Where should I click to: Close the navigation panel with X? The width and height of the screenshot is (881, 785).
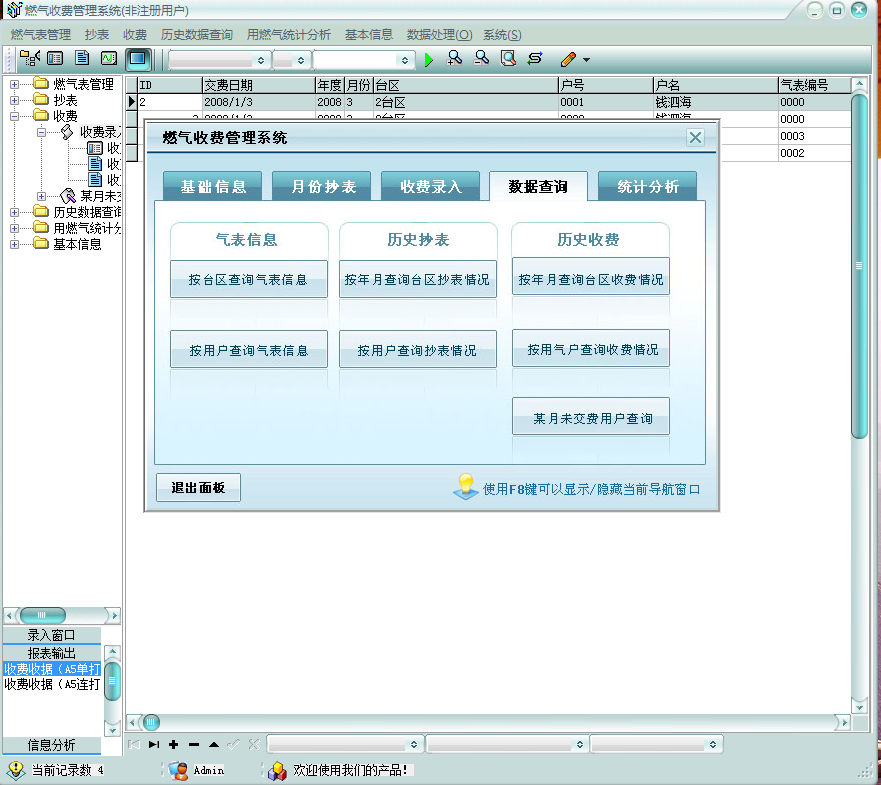pos(695,137)
